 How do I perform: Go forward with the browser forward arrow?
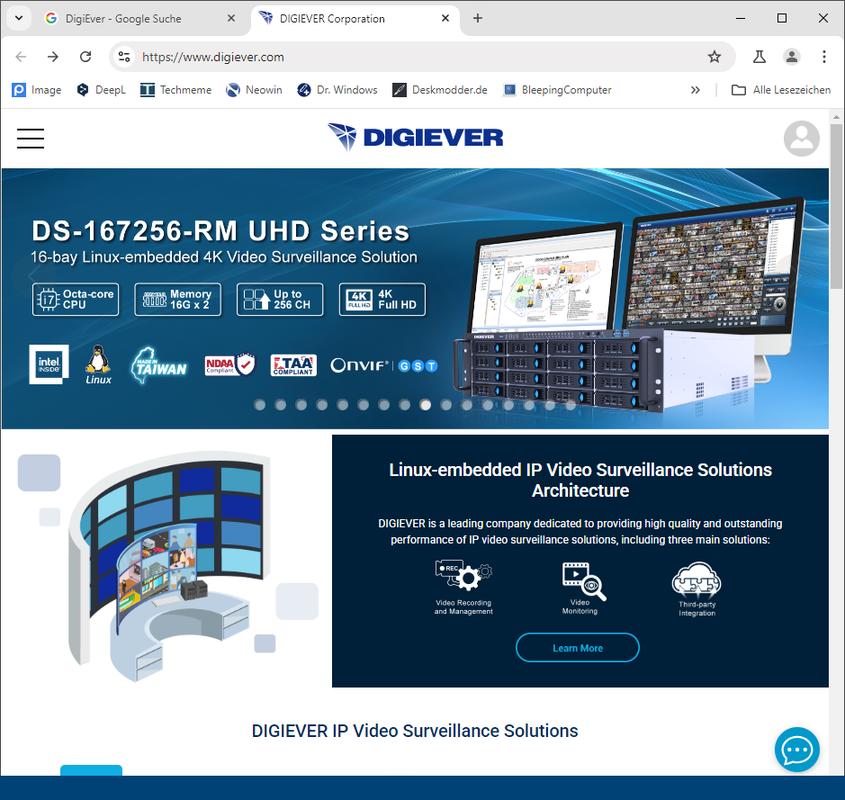tap(53, 57)
